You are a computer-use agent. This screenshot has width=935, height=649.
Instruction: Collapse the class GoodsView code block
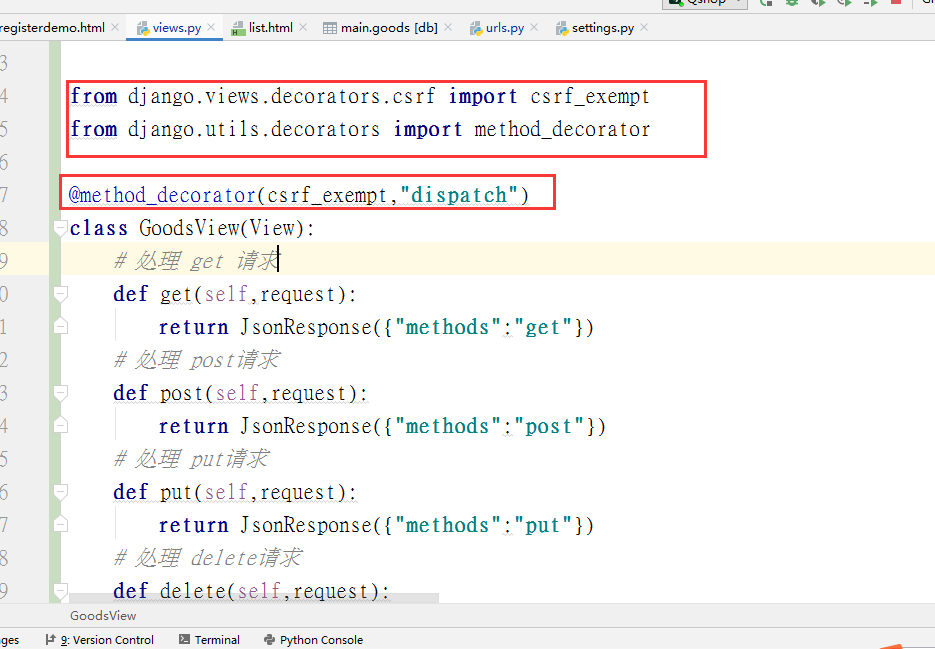[x=60, y=228]
